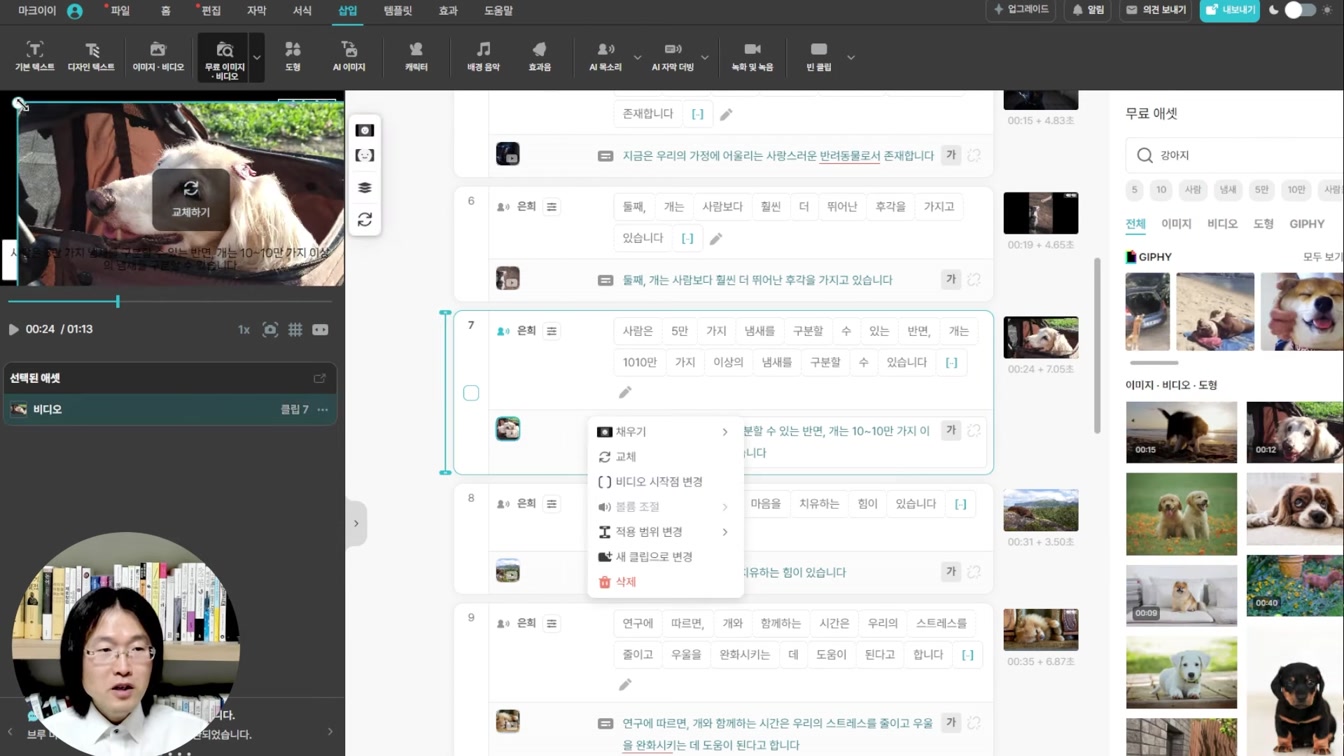This screenshot has height=756, width=1344.
Task: Open the AI 목소리 tool
Action: pyautogui.click(x=605, y=56)
